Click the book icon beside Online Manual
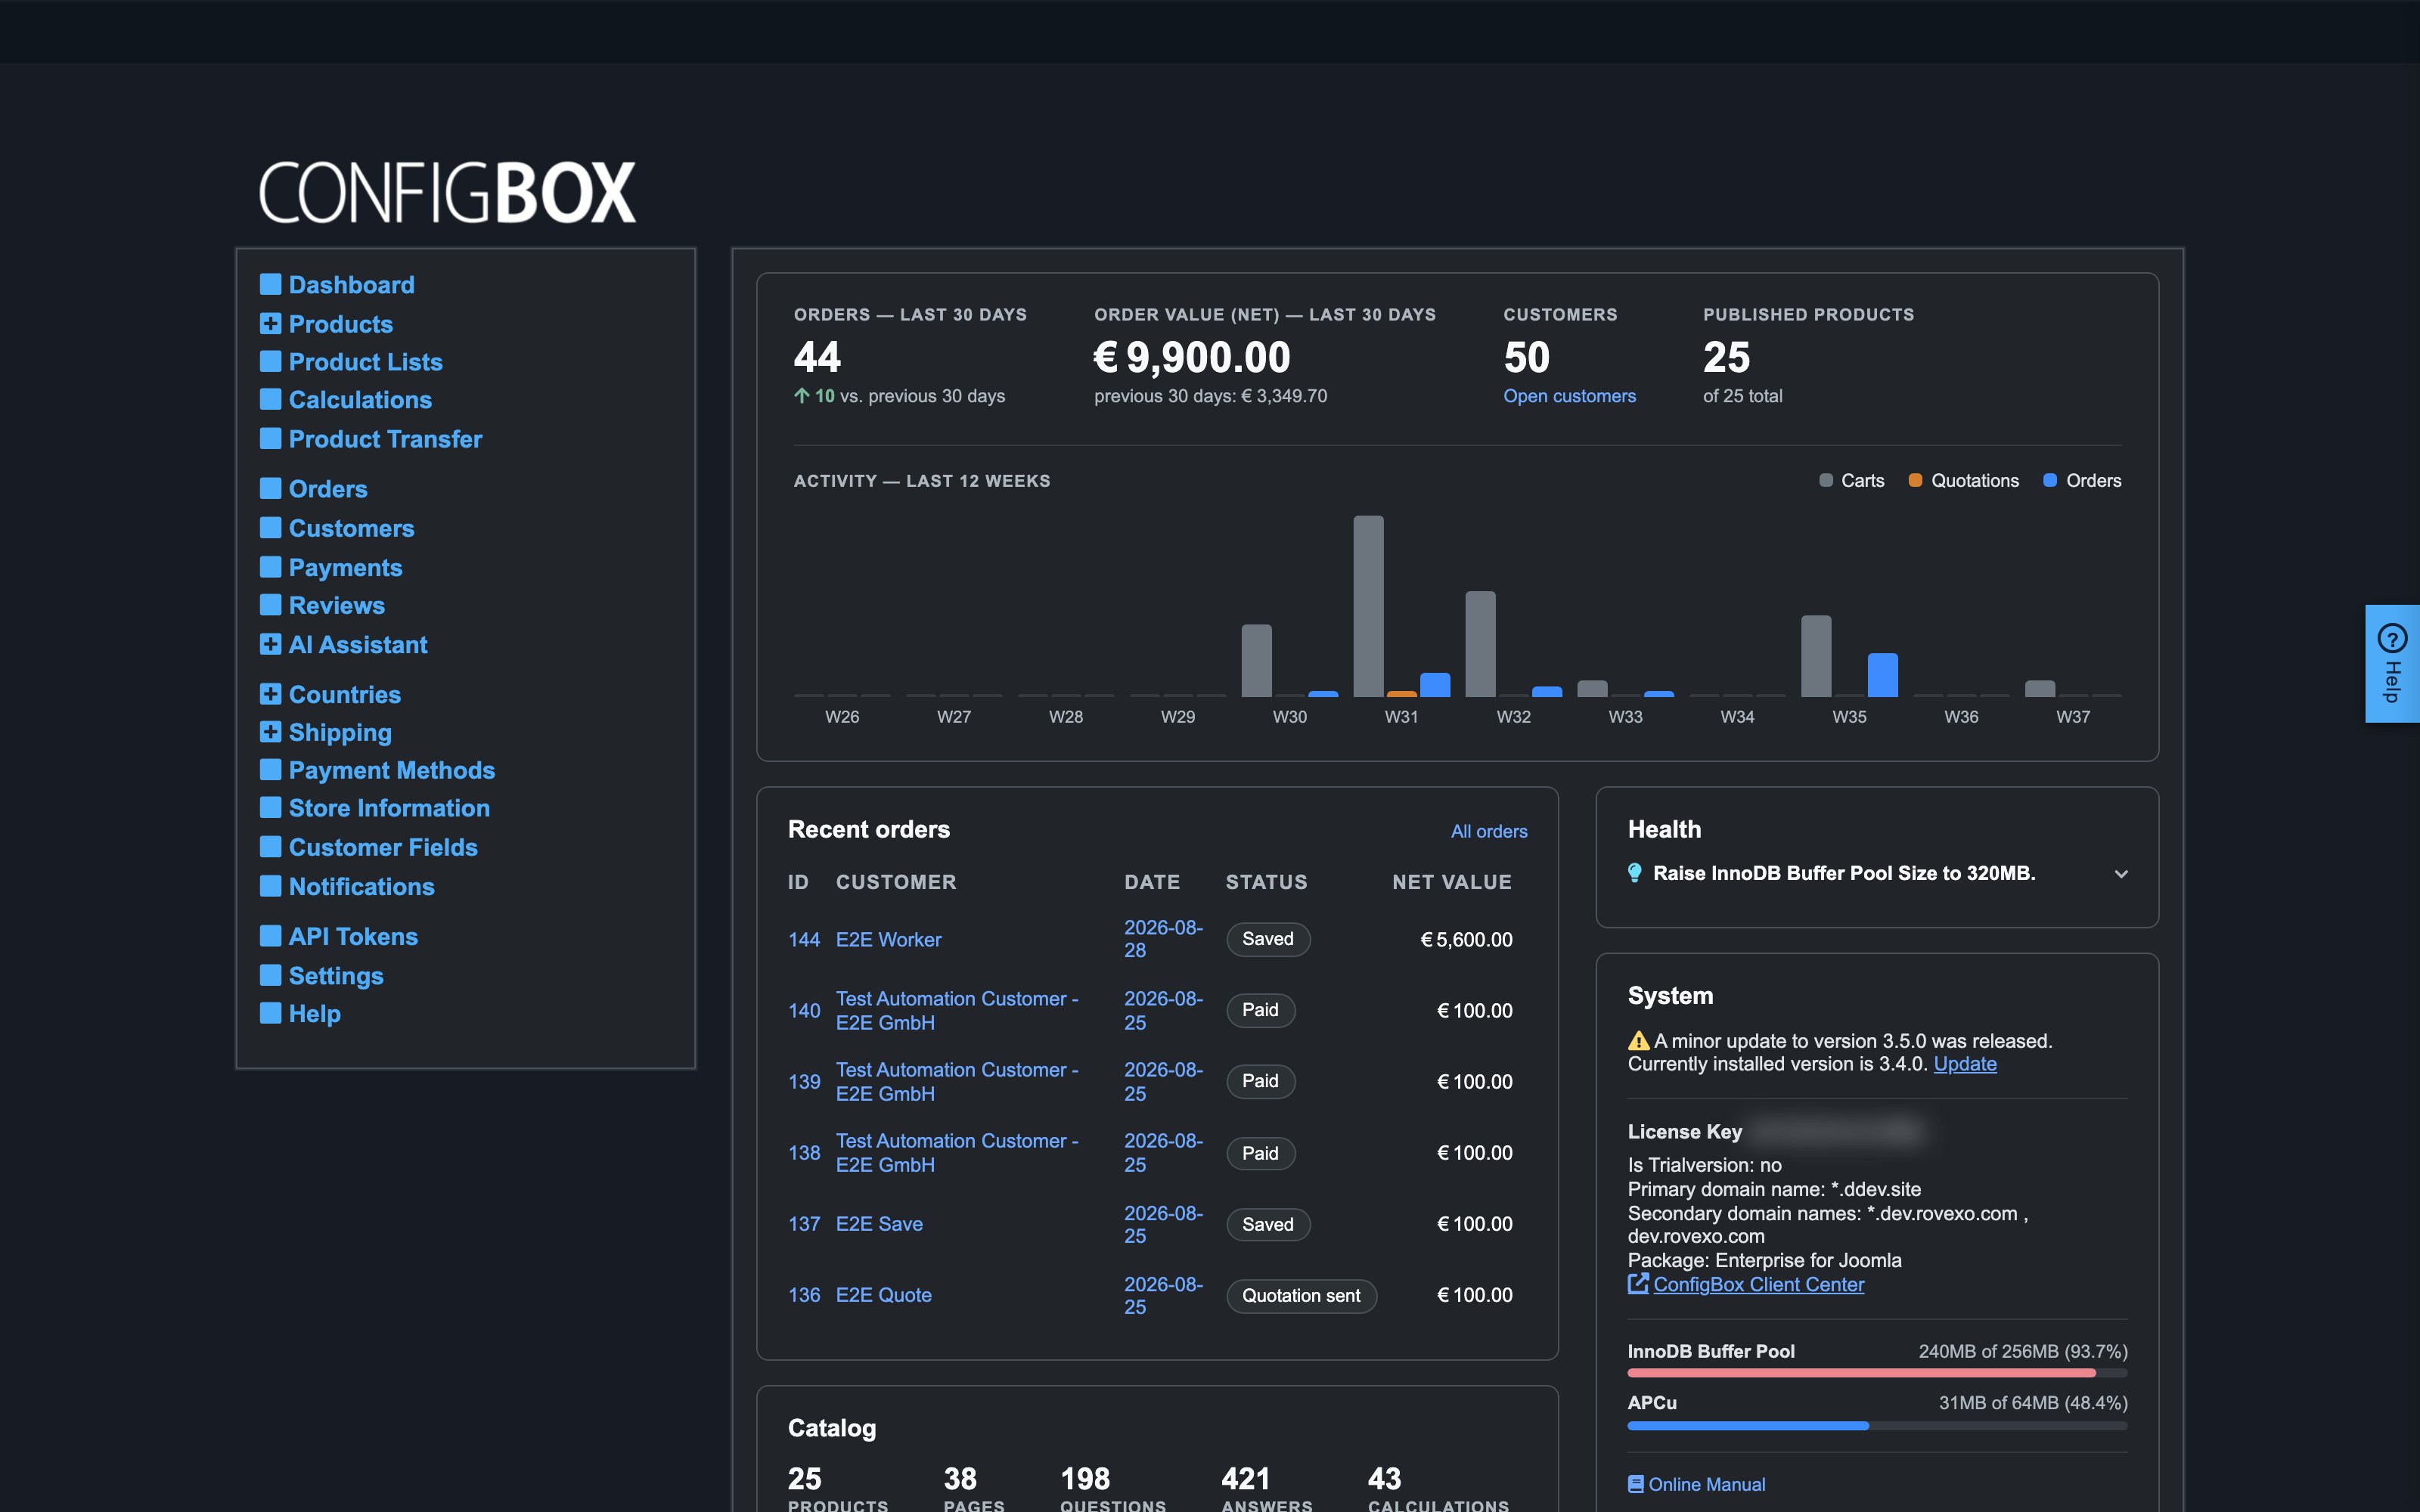 pos(1636,1485)
